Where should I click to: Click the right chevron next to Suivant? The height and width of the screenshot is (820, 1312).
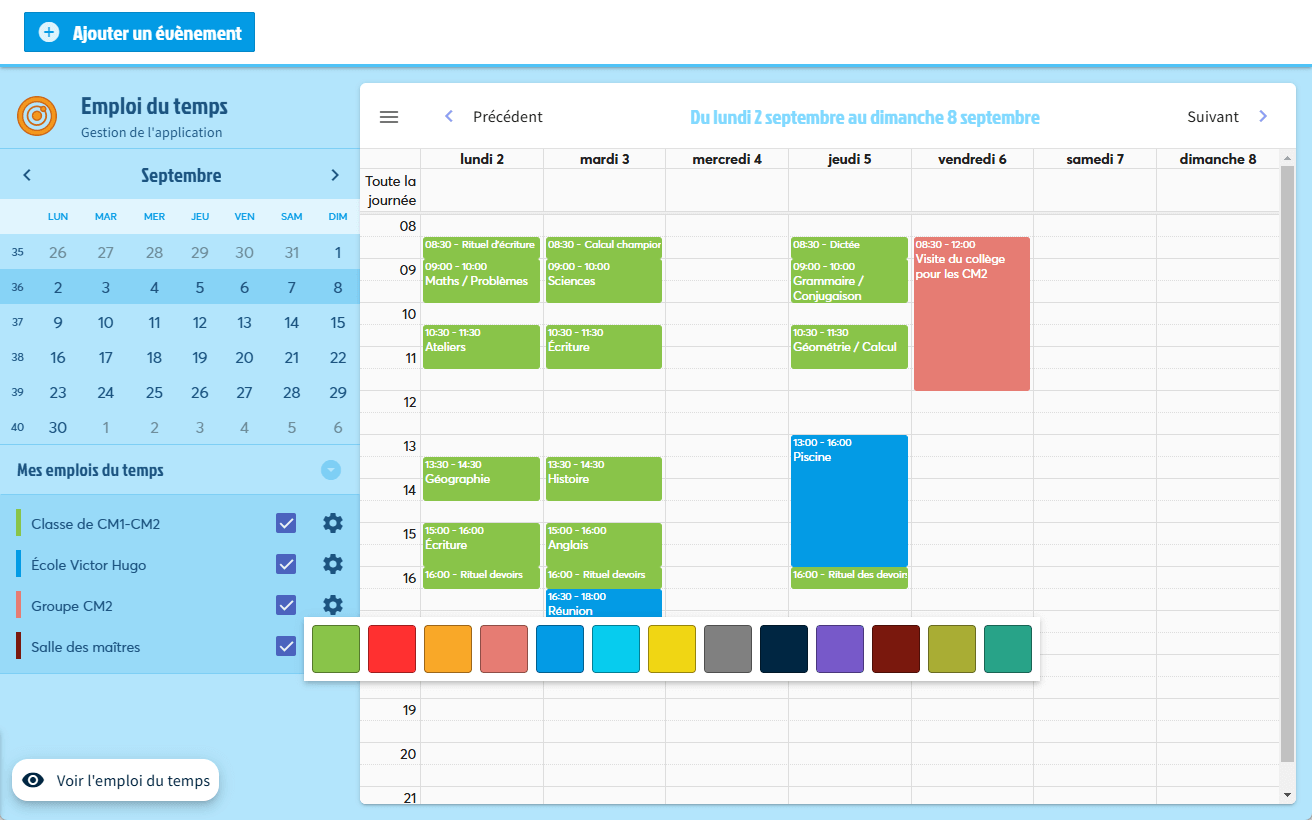pyautogui.click(x=1263, y=117)
